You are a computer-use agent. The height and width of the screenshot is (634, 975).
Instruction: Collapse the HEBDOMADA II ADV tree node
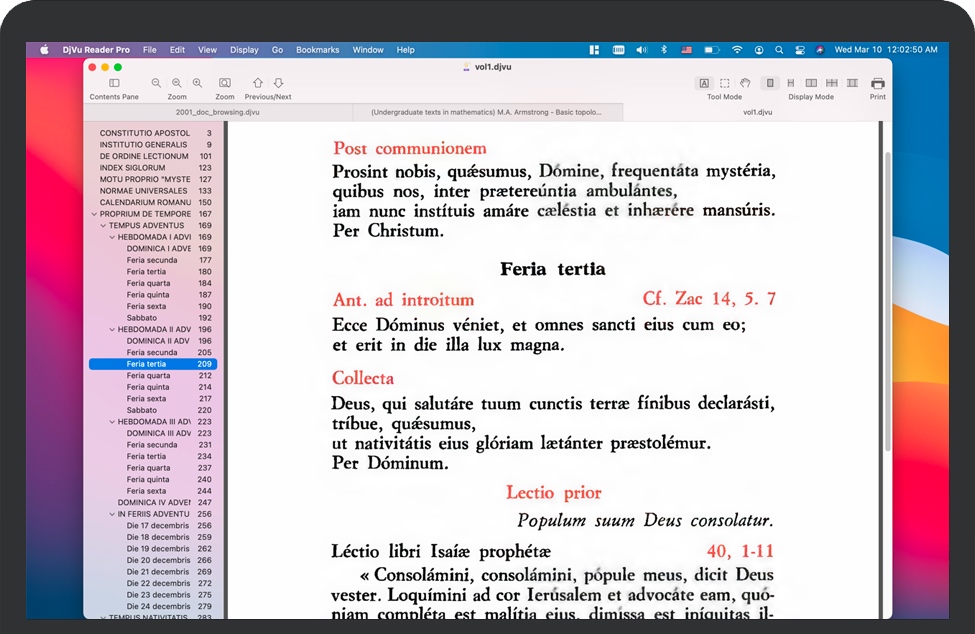pos(112,329)
